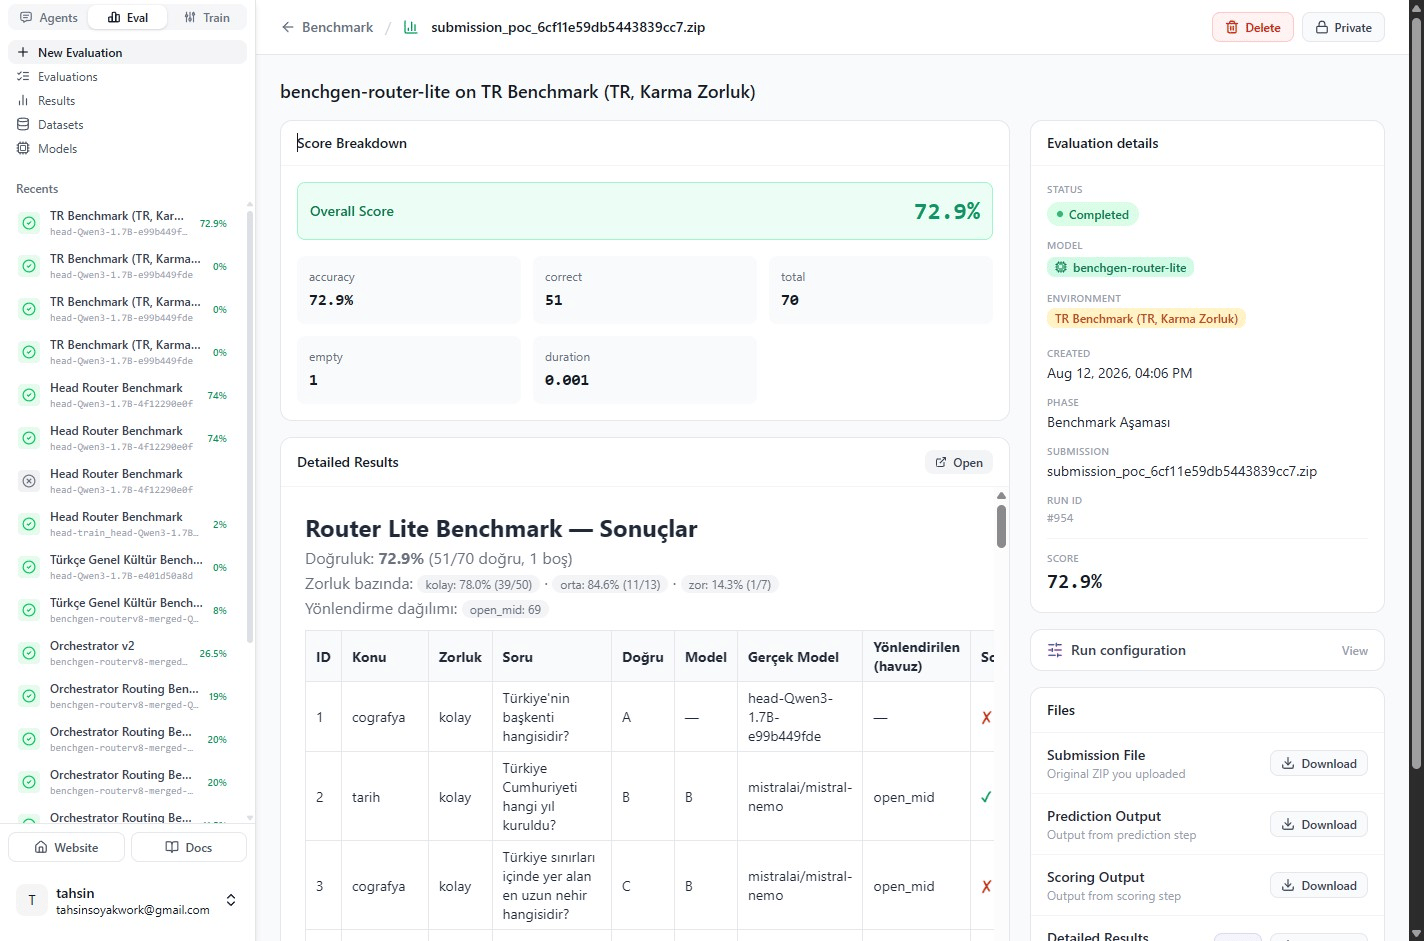The width and height of the screenshot is (1424, 941).
Task: Click the lock icon on Private button
Action: pos(1322,27)
